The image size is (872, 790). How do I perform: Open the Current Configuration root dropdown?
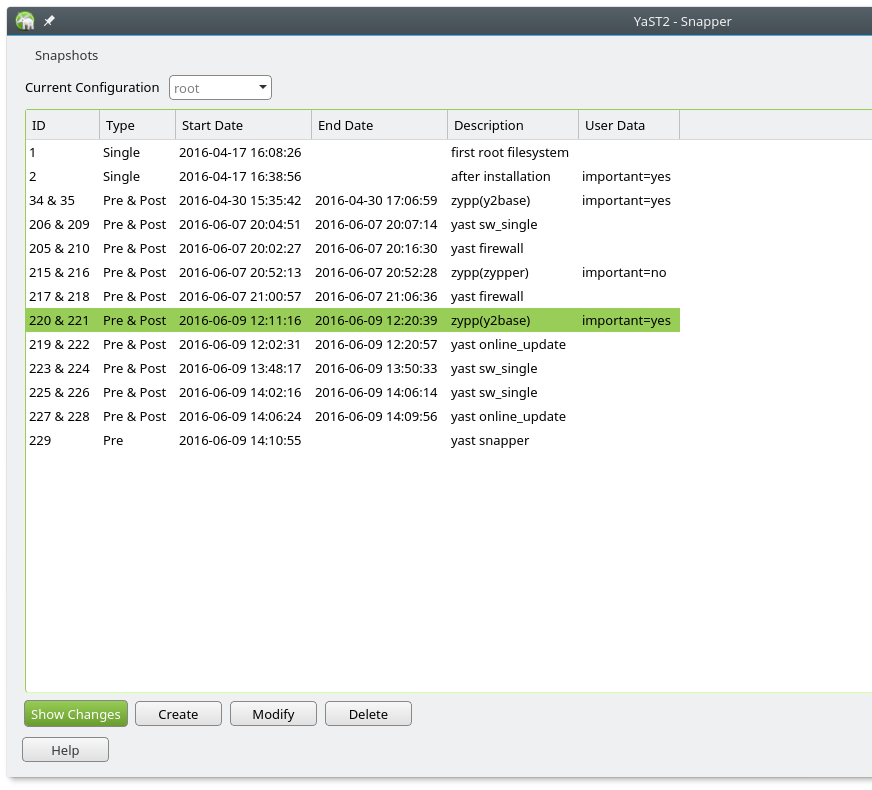[x=220, y=88]
